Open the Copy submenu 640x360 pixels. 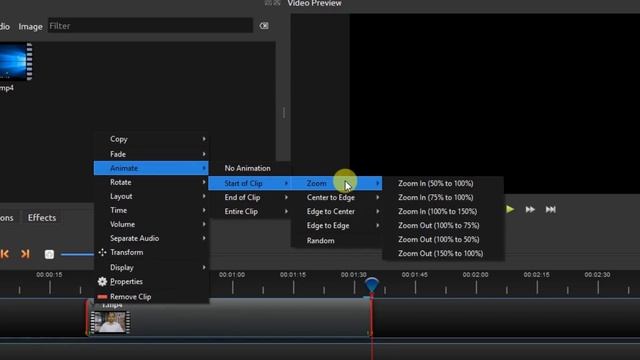click(x=151, y=139)
